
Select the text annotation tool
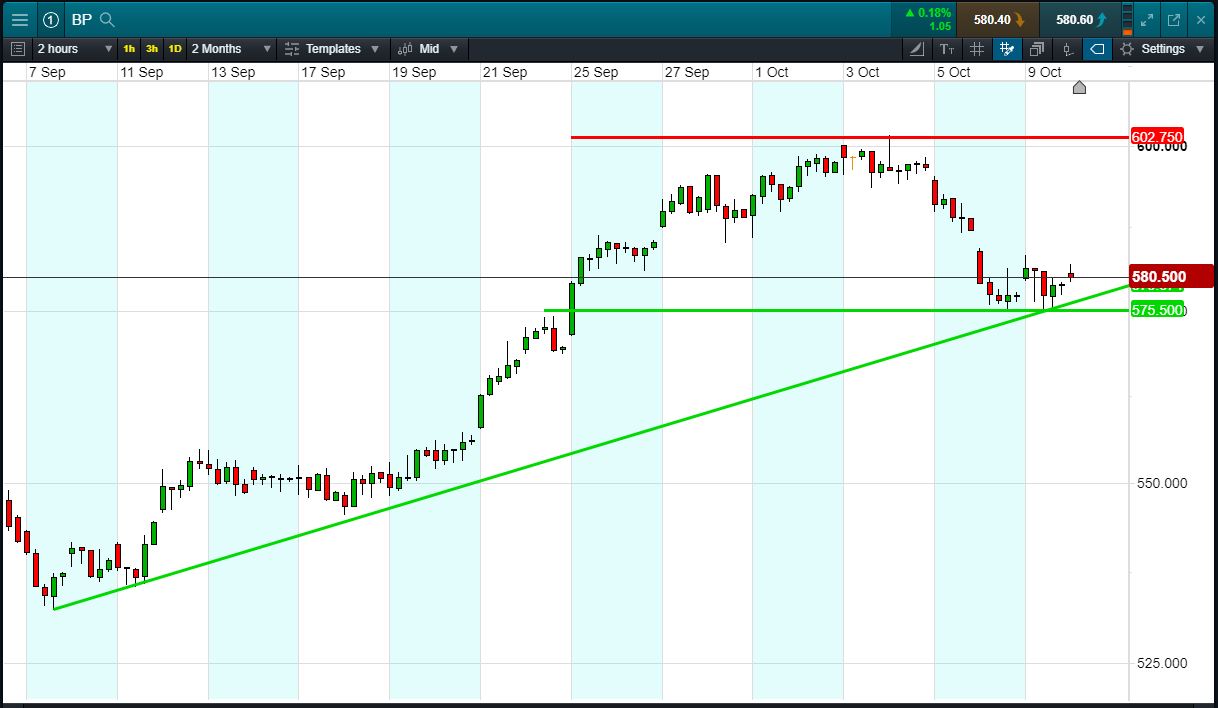(947, 48)
